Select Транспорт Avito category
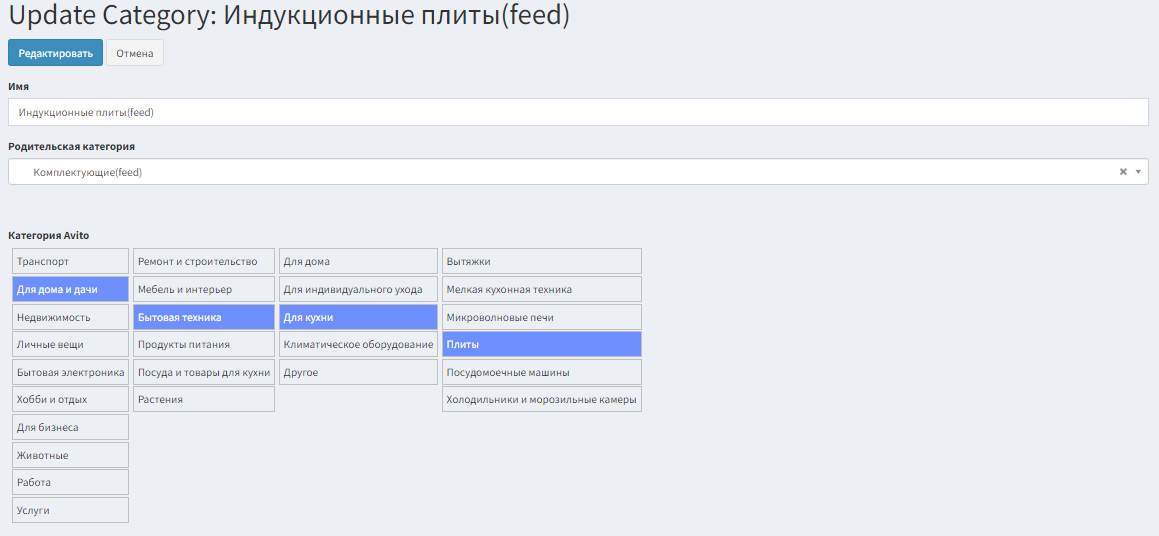This screenshot has height=536, width=1159. pyautogui.click(x=71, y=262)
